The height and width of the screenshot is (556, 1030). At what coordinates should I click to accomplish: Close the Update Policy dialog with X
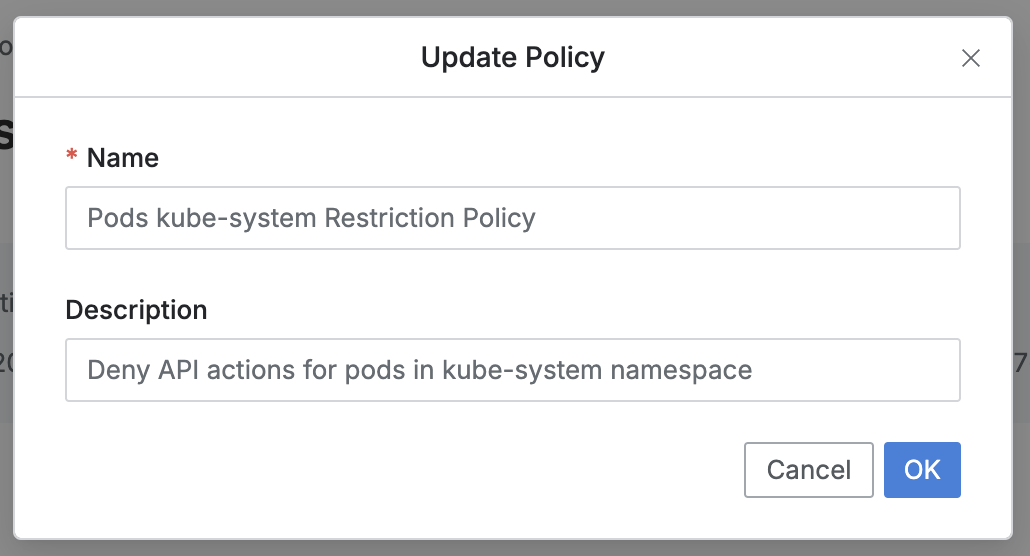click(x=970, y=58)
